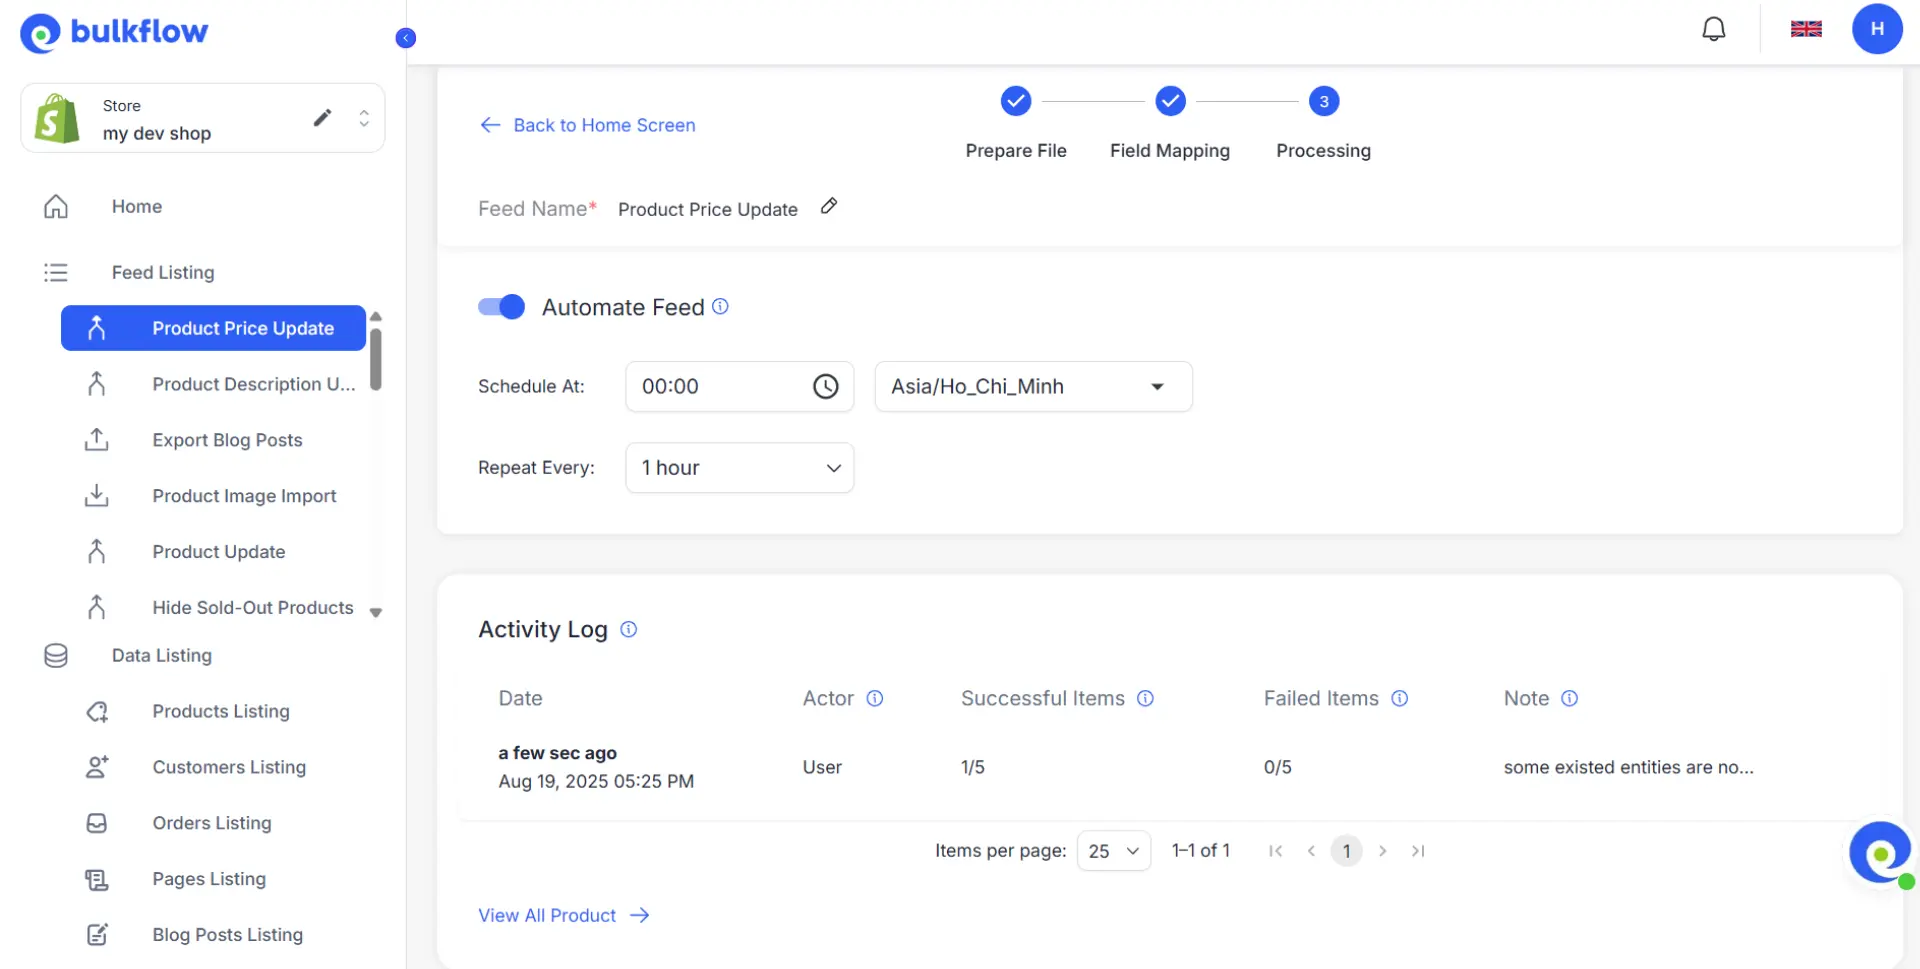Open the notification bell
Image resolution: width=1920 pixels, height=969 pixels.
pos(1714,28)
